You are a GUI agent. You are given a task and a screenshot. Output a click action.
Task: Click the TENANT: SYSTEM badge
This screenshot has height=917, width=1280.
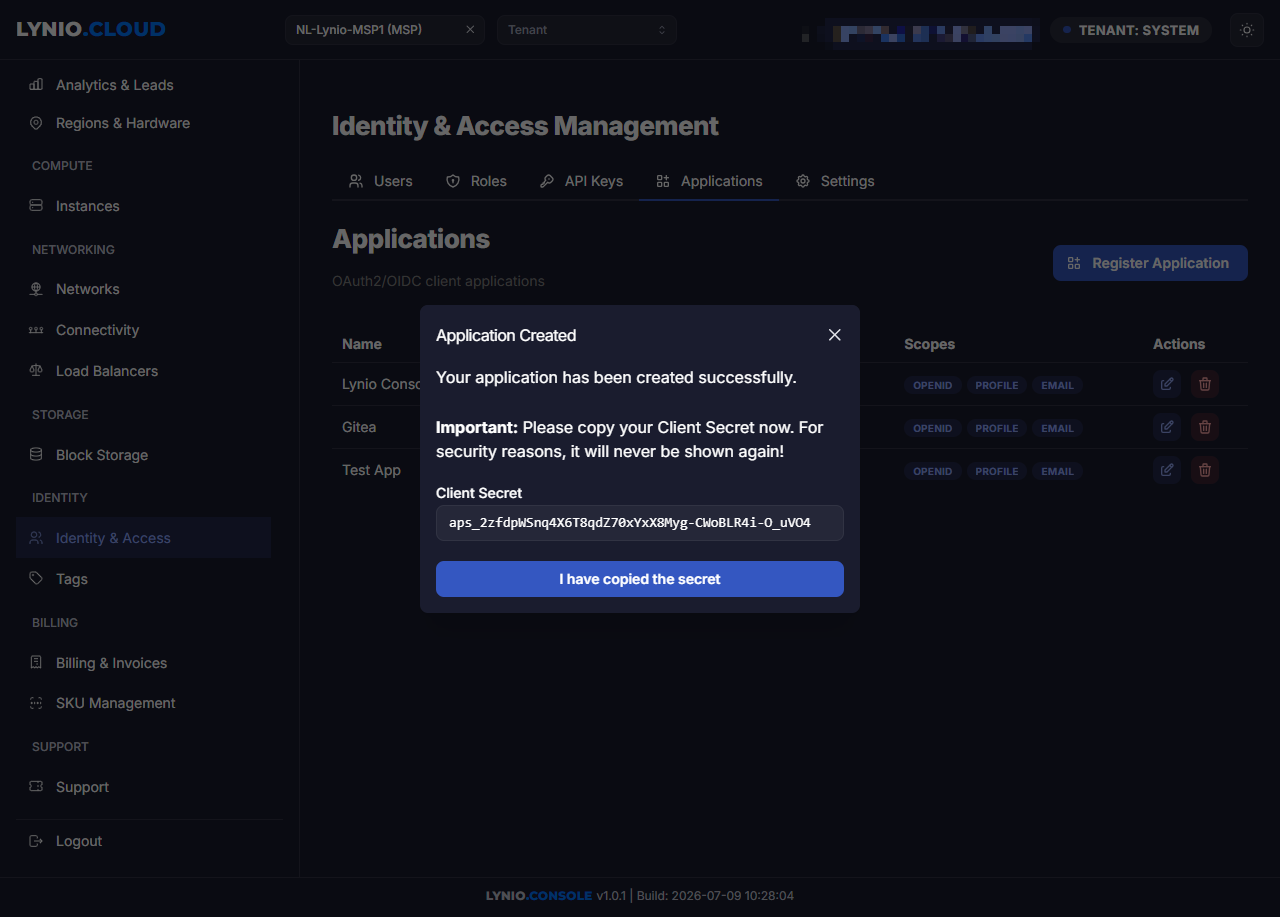click(x=1131, y=30)
